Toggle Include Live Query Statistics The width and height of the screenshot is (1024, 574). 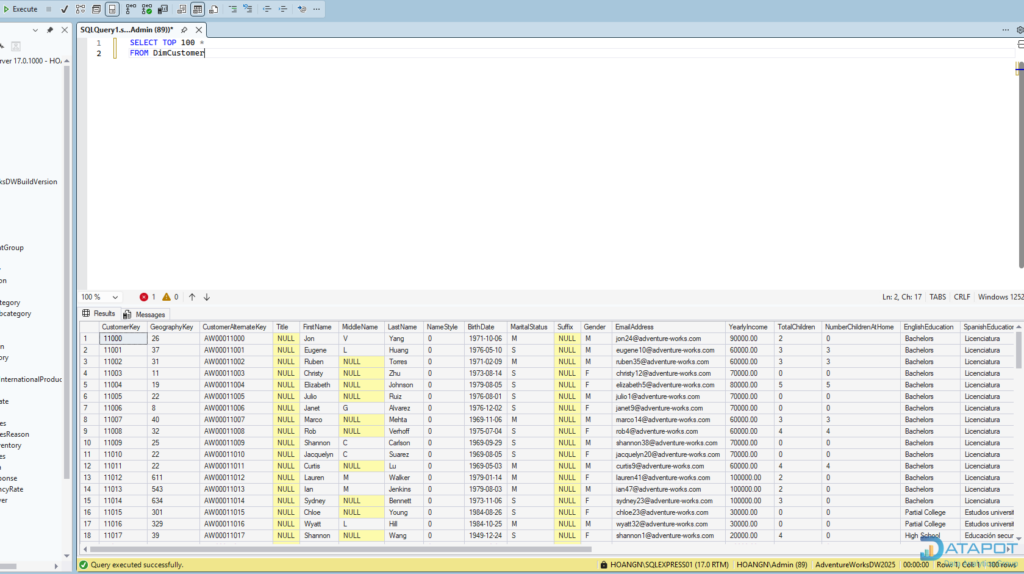point(147,9)
